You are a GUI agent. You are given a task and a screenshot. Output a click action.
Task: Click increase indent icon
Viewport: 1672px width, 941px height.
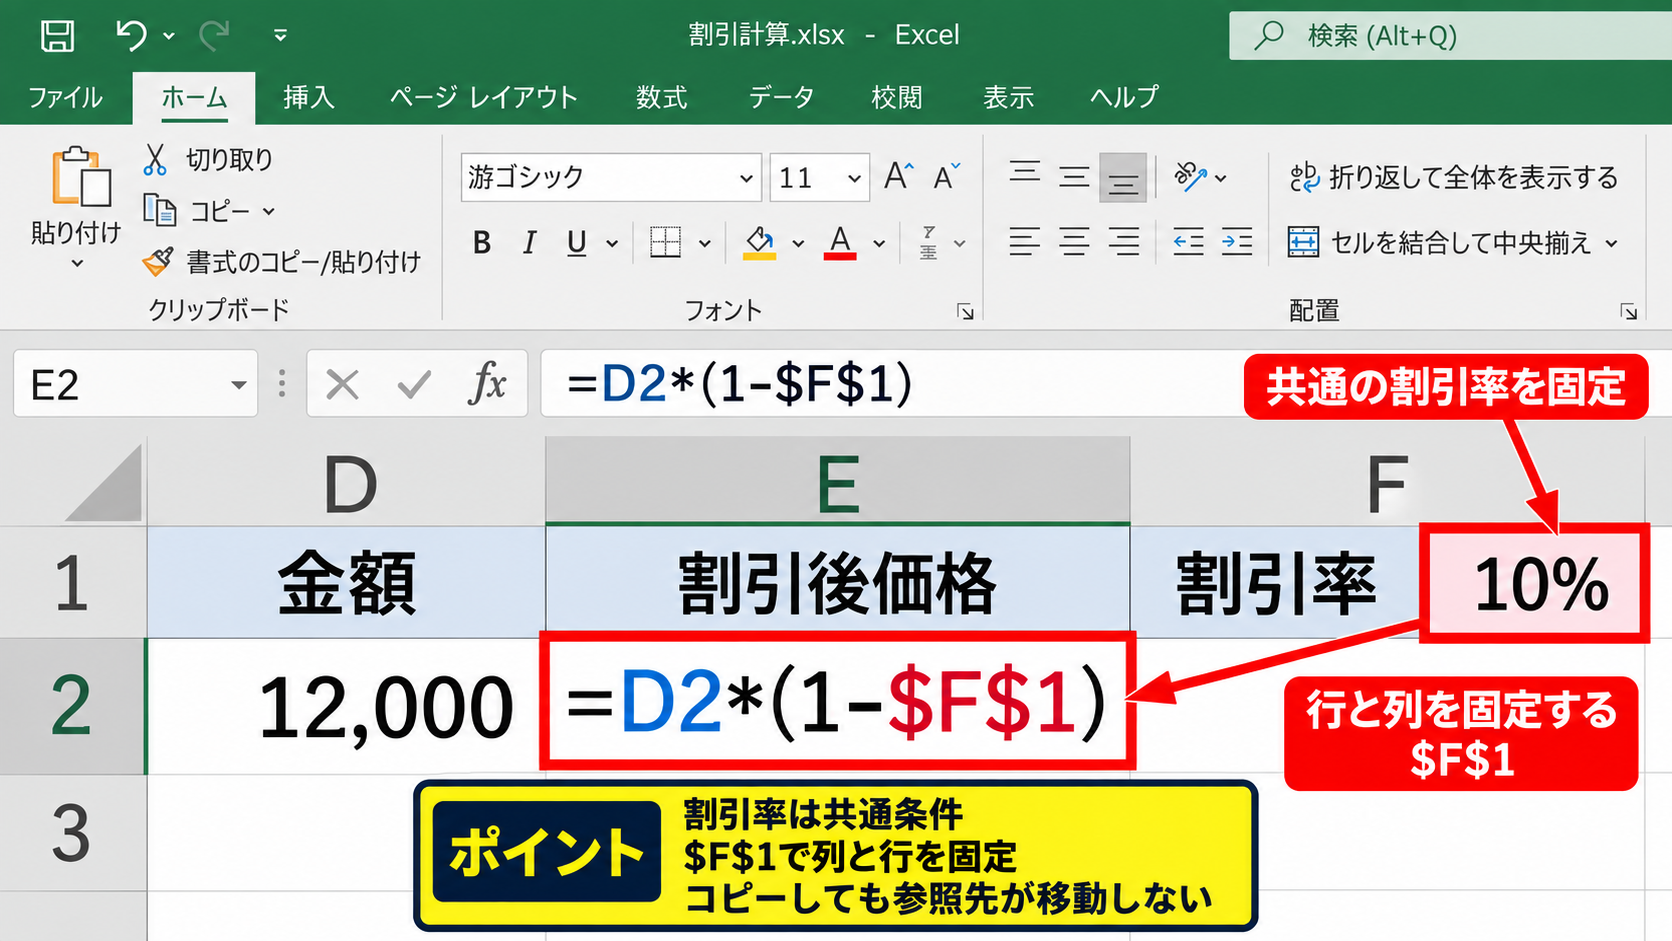(x=1237, y=242)
